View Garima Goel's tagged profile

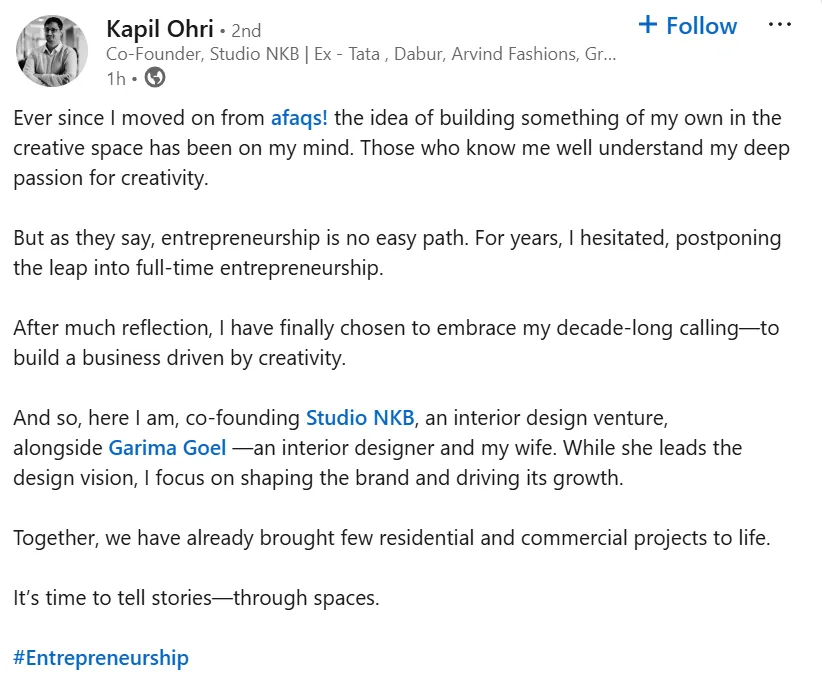click(167, 448)
